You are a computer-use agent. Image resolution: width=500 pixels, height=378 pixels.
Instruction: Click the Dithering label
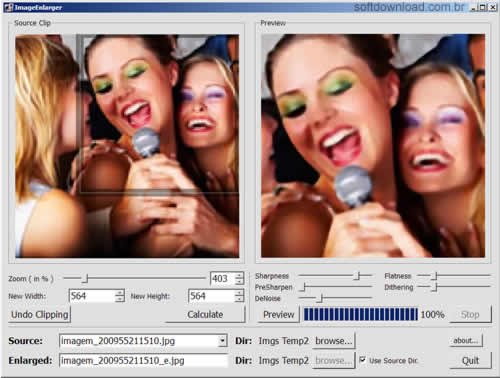(x=399, y=287)
